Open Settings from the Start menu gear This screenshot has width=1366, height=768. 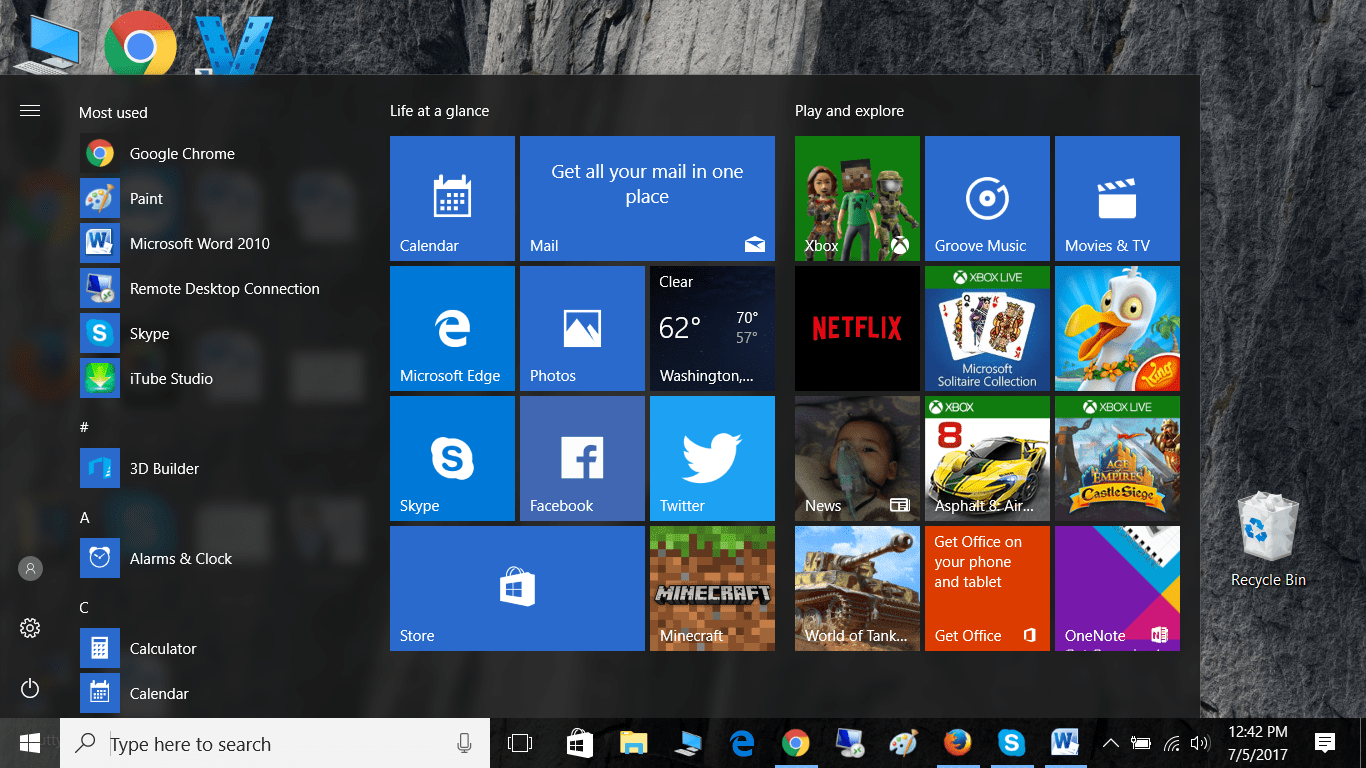click(30, 628)
